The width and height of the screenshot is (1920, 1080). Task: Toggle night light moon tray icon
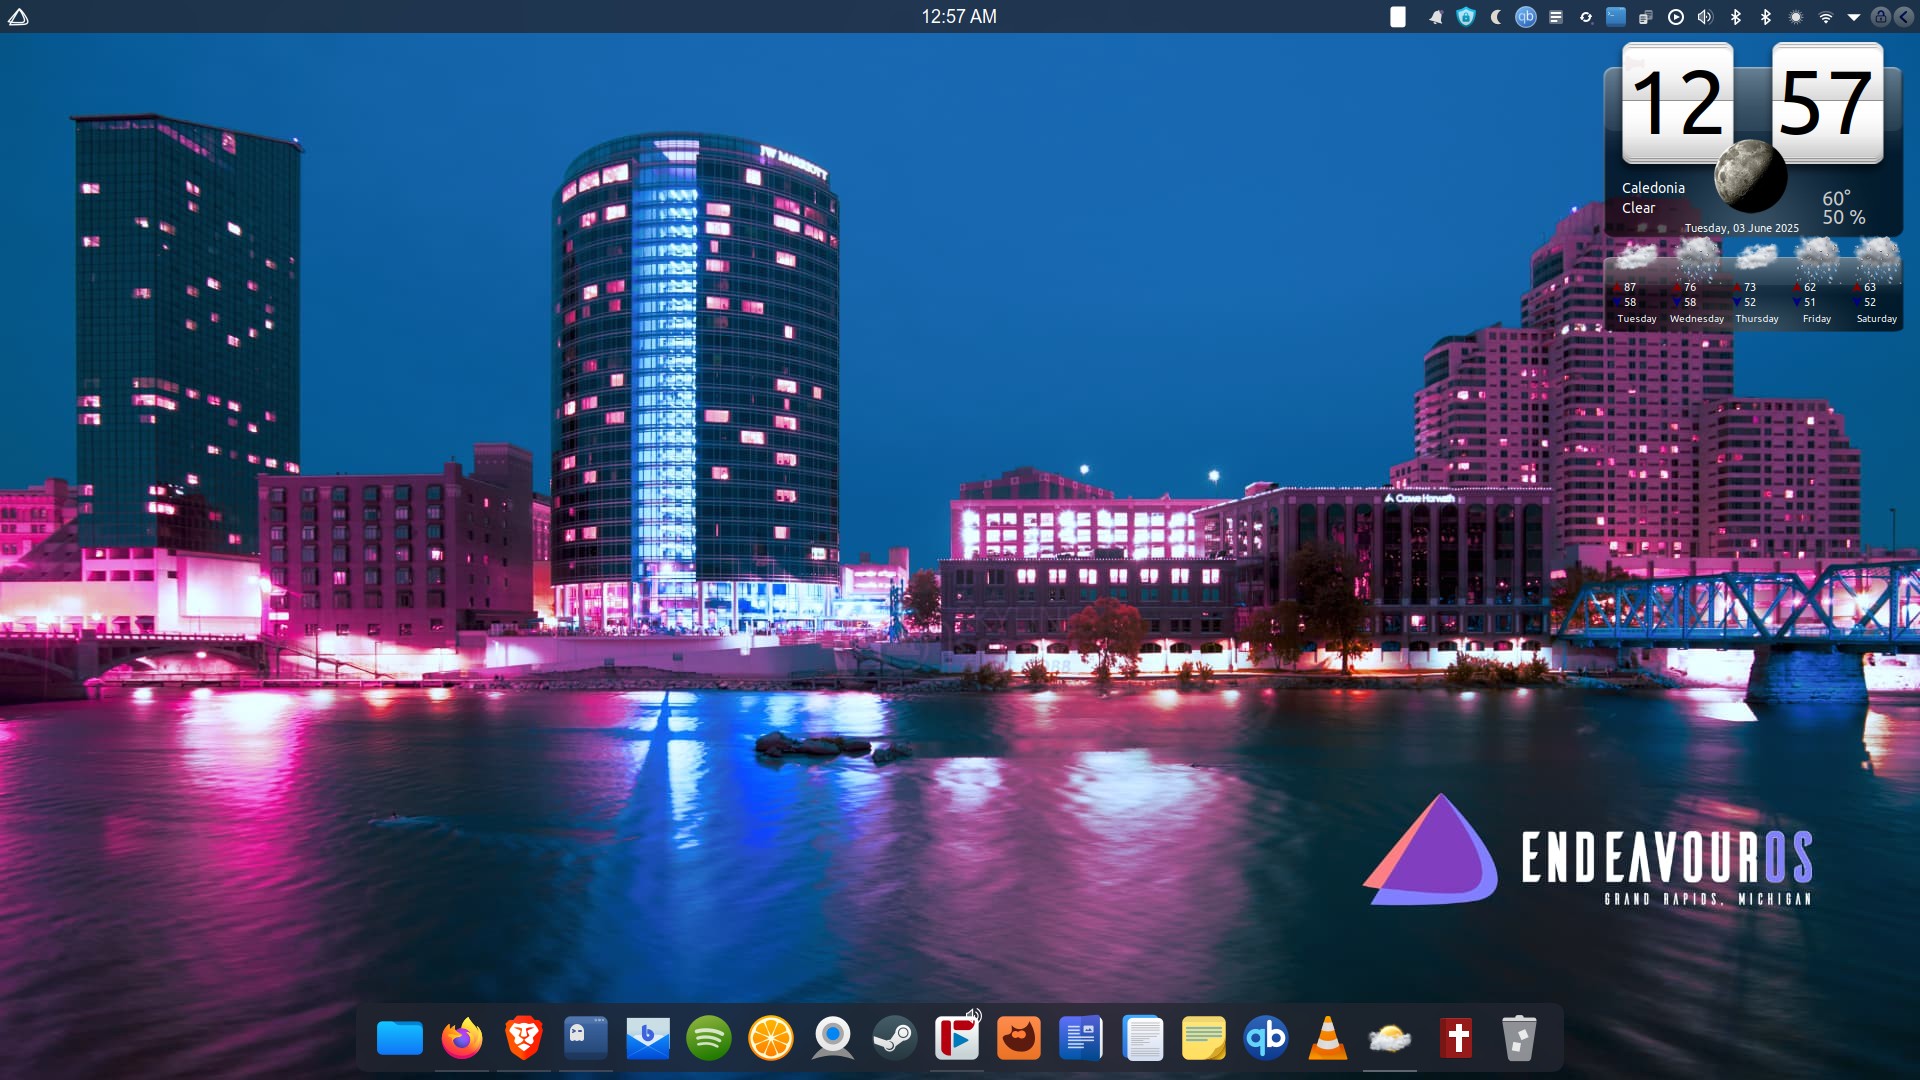1496,17
